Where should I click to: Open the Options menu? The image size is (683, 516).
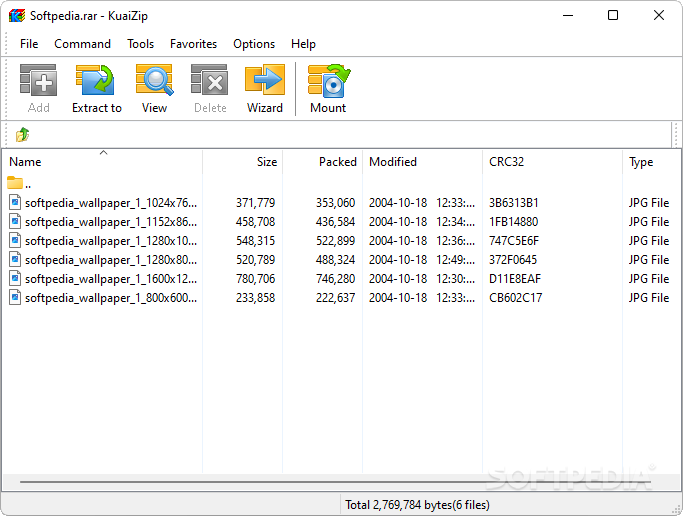[254, 44]
